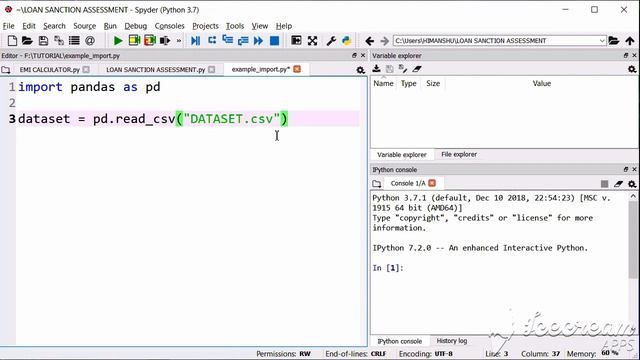Run cell and advance icon
The height and width of the screenshot is (360, 640).
pyautogui.click(x=150, y=40)
